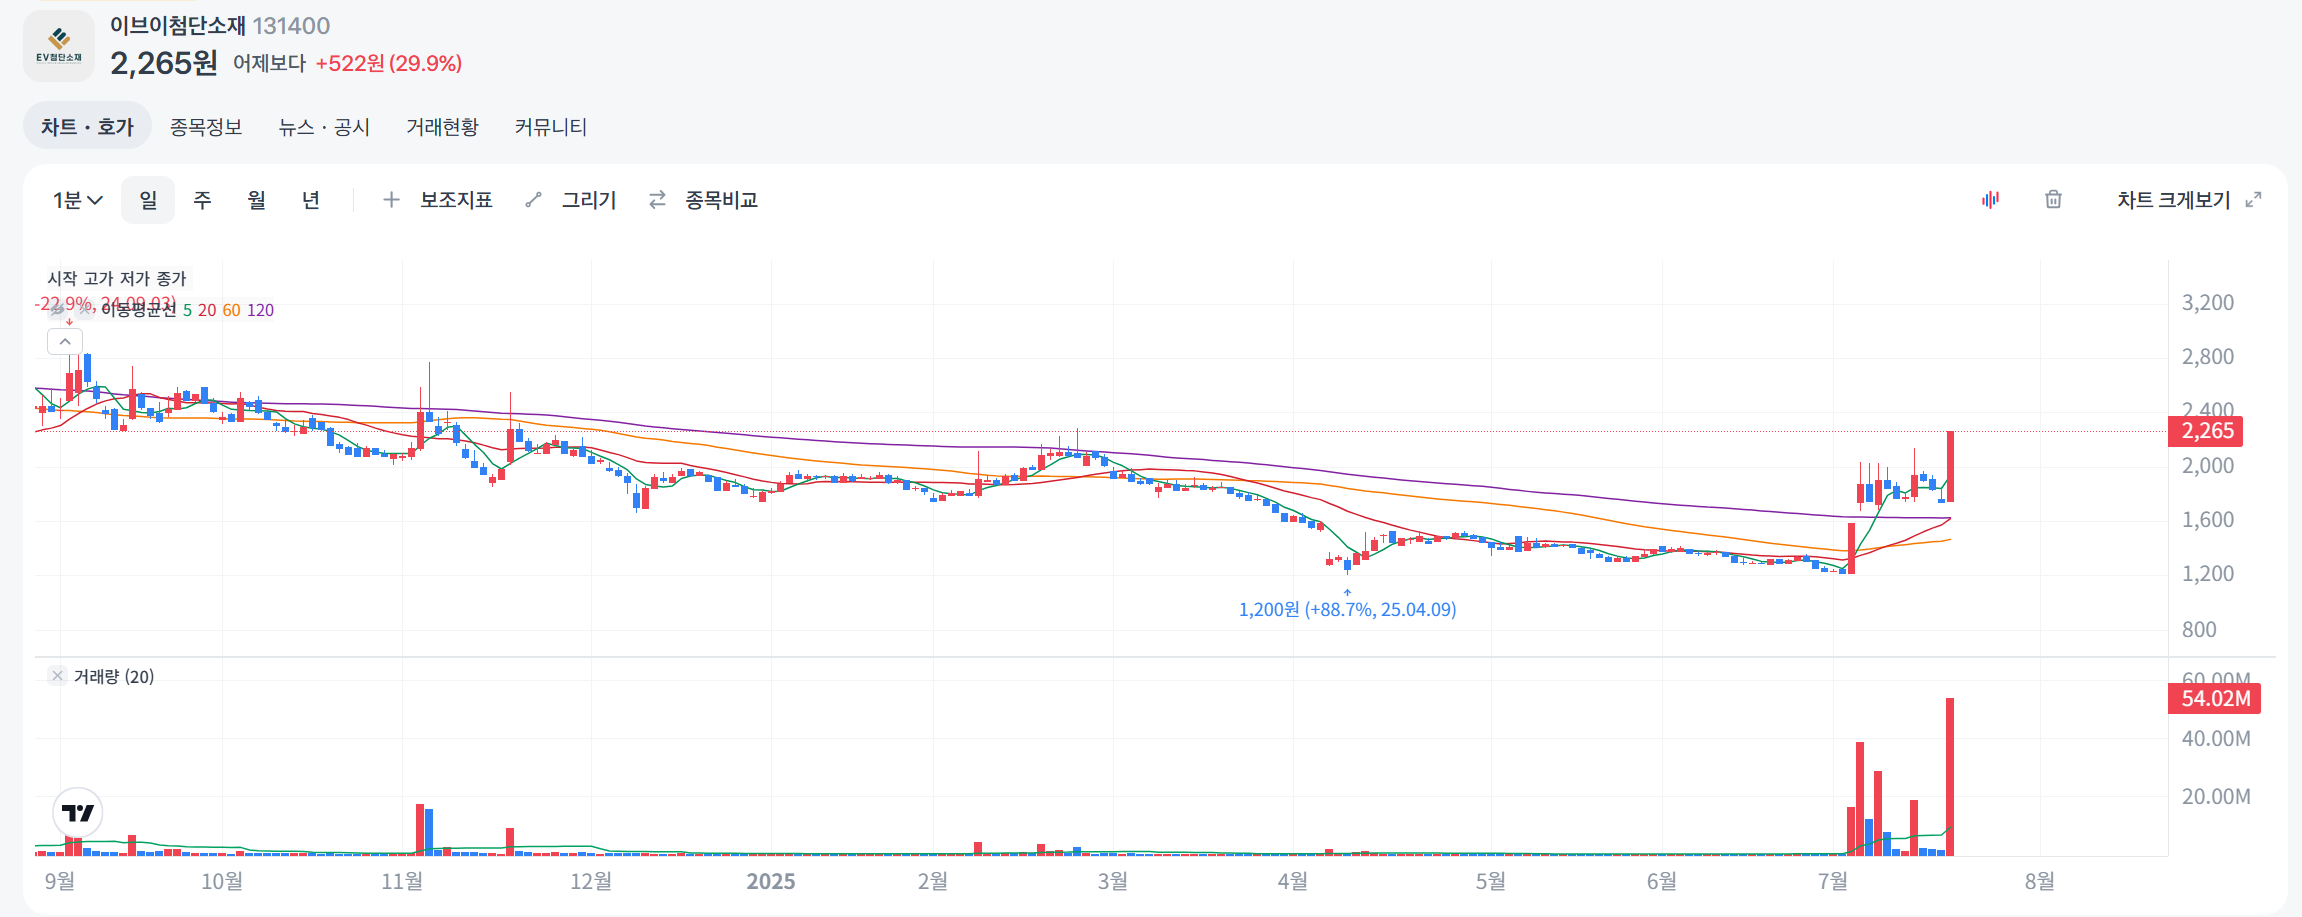The height and width of the screenshot is (917, 2302).
Task: Click the trash can delete icon
Action: click(2053, 199)
